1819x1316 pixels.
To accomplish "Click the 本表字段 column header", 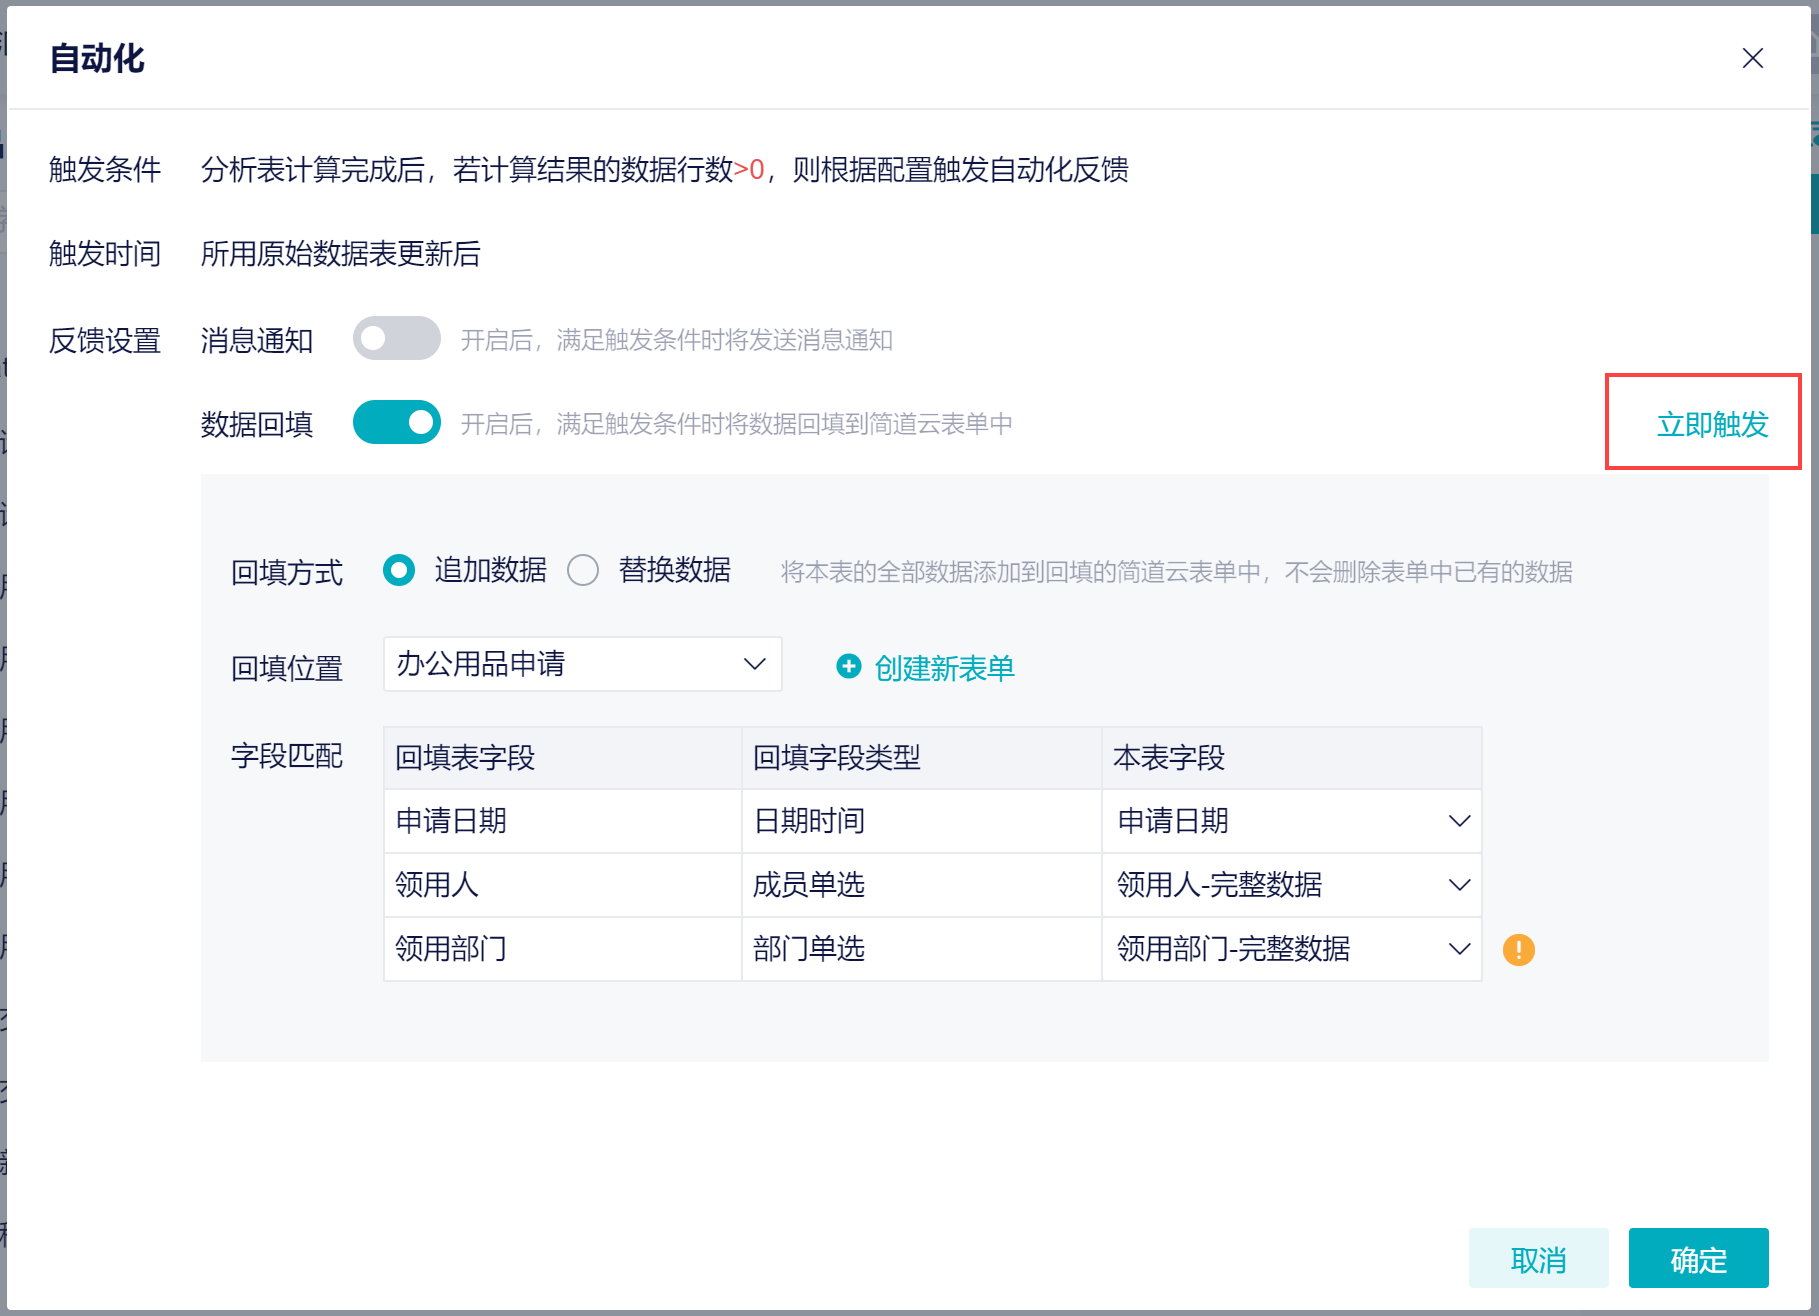I will point(1291,758).
